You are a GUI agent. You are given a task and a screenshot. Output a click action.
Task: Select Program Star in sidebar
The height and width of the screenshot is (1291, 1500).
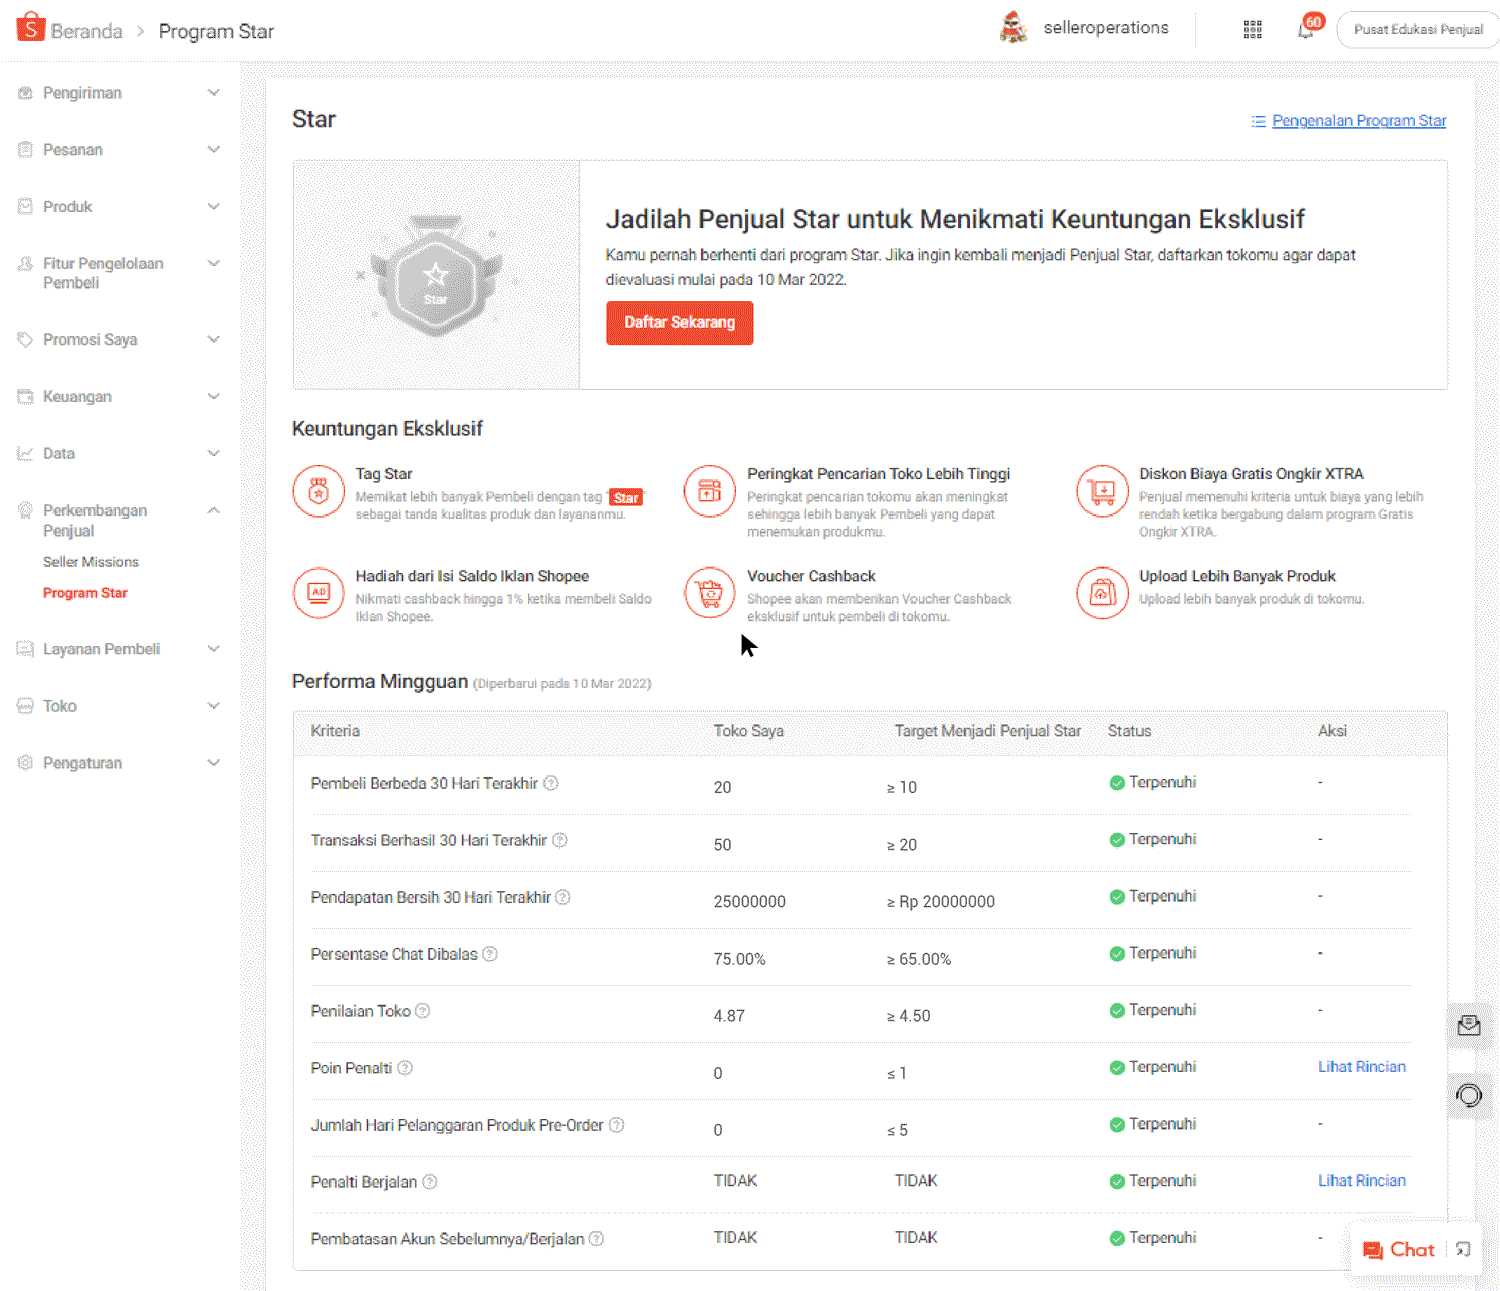point(85,593)
